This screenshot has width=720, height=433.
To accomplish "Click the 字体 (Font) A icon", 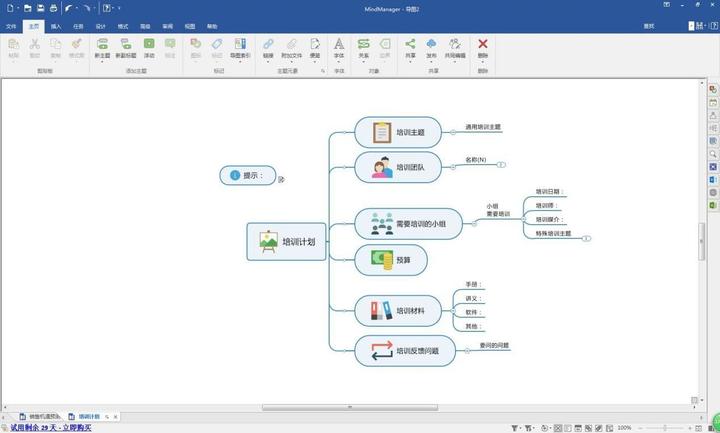I will tap(339, 44).
